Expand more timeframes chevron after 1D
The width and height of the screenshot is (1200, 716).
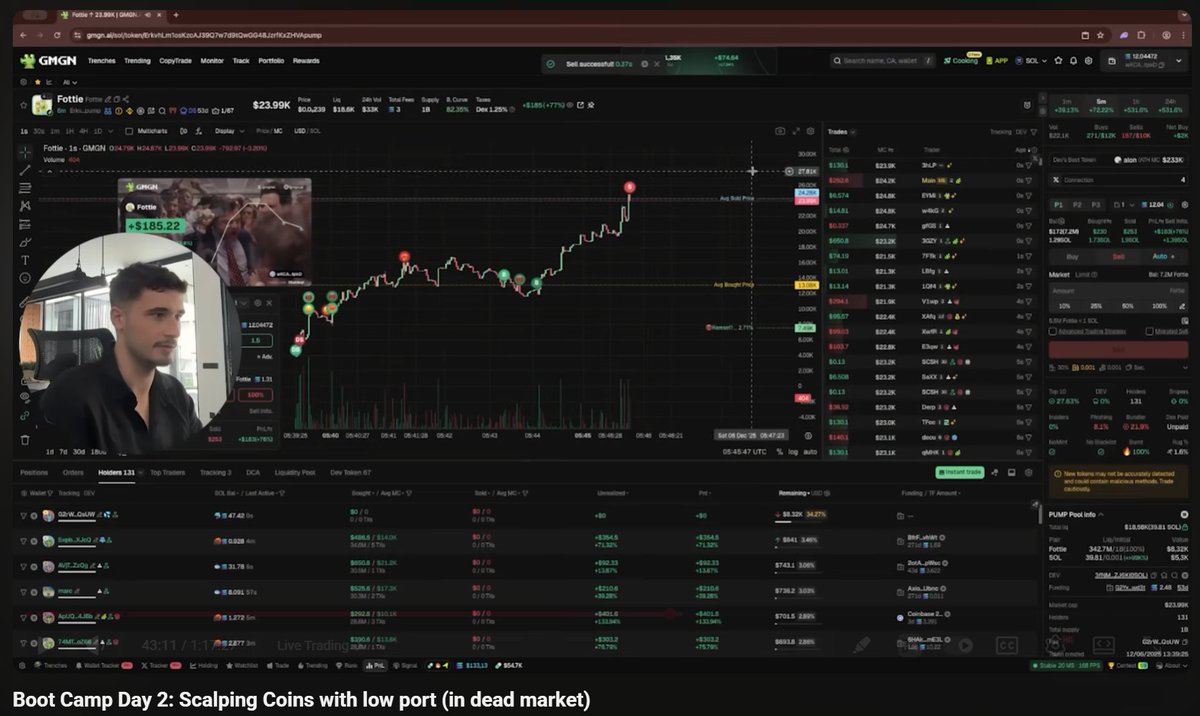[x=109, y=131]
